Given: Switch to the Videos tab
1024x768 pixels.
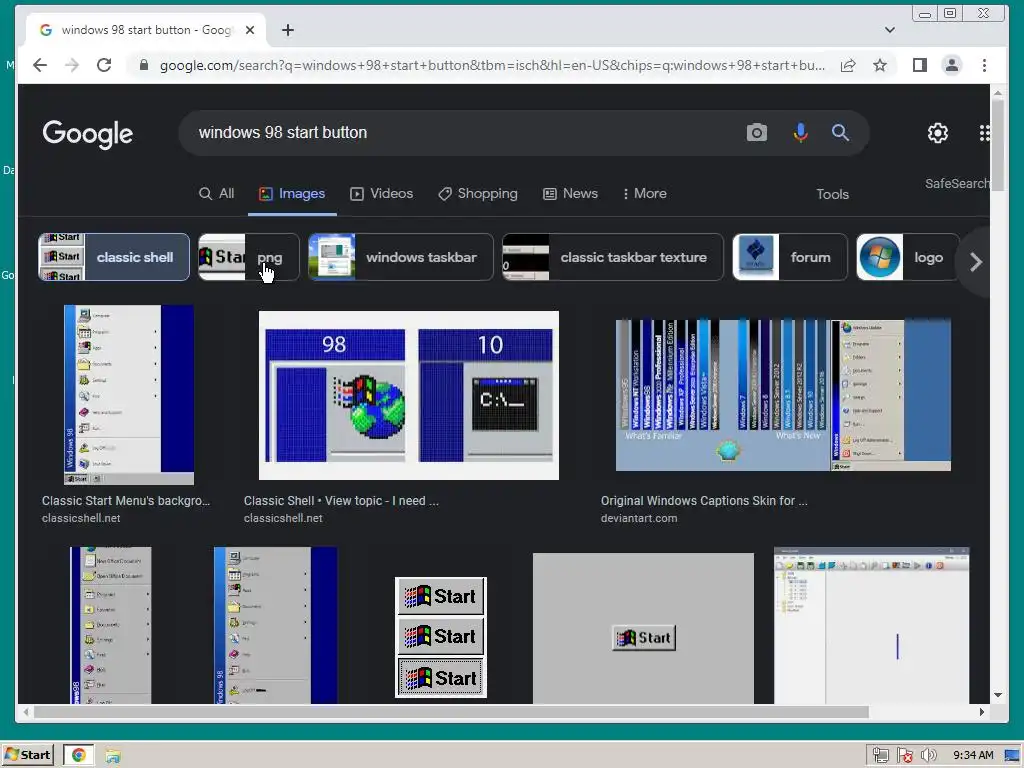Looking at the screenshot, I should click(x=381, y=193).
